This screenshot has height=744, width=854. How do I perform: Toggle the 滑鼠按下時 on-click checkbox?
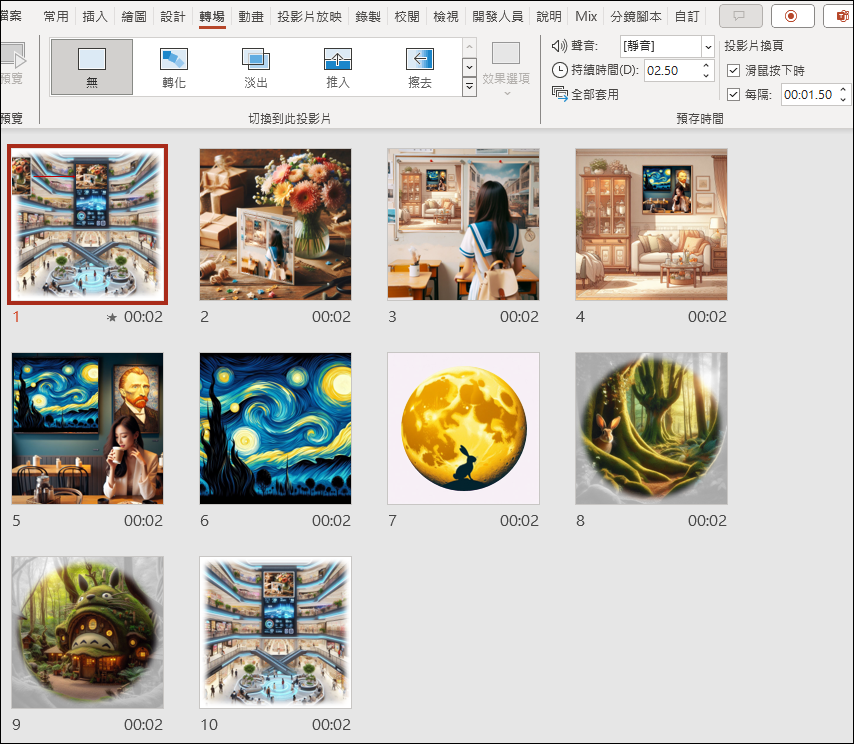pyautogui.click(x=733, y=70)
